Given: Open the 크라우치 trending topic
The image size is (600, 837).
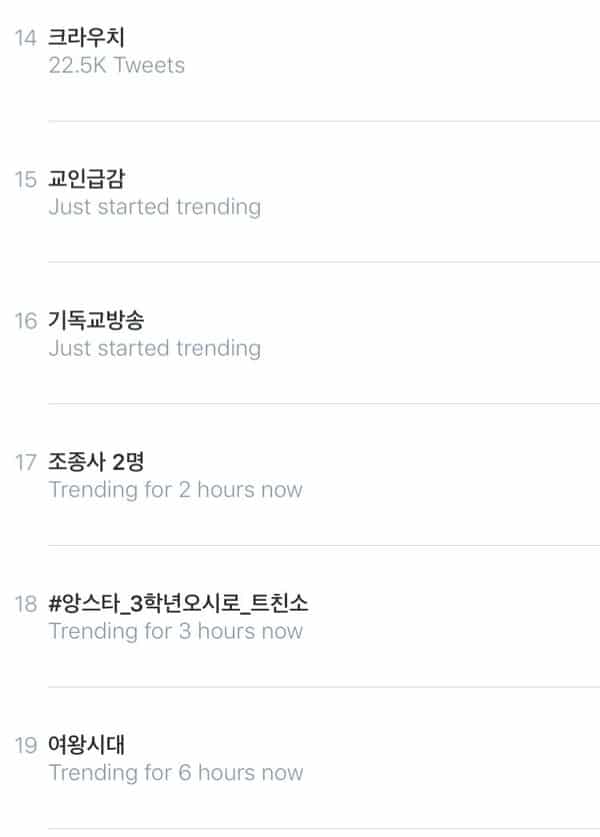Looking at the screenshot, I should (x=86, y=38).
